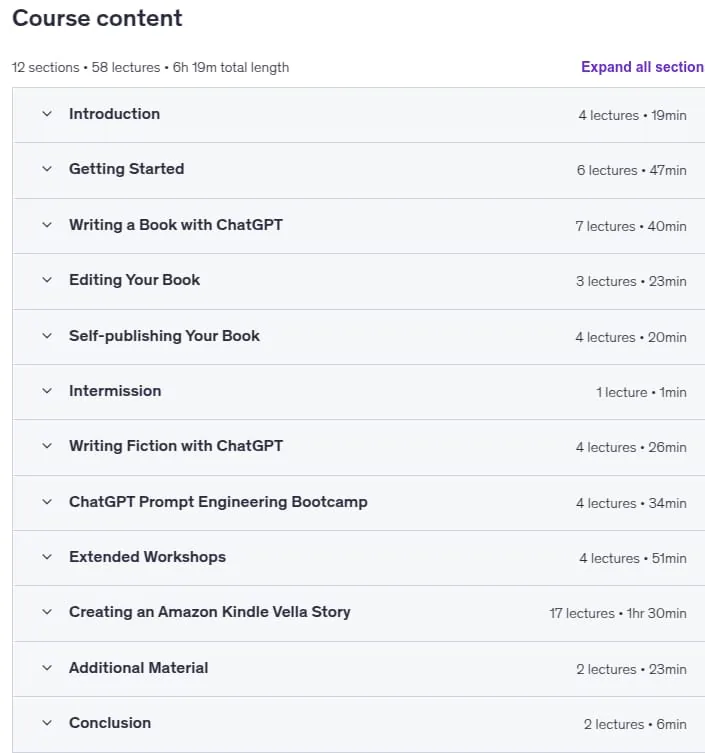Image resolution: width=705 pixels, height=753 pixels.
Task: Open Writing a Book with ChatGPT section
Action: tap(176, 225)
